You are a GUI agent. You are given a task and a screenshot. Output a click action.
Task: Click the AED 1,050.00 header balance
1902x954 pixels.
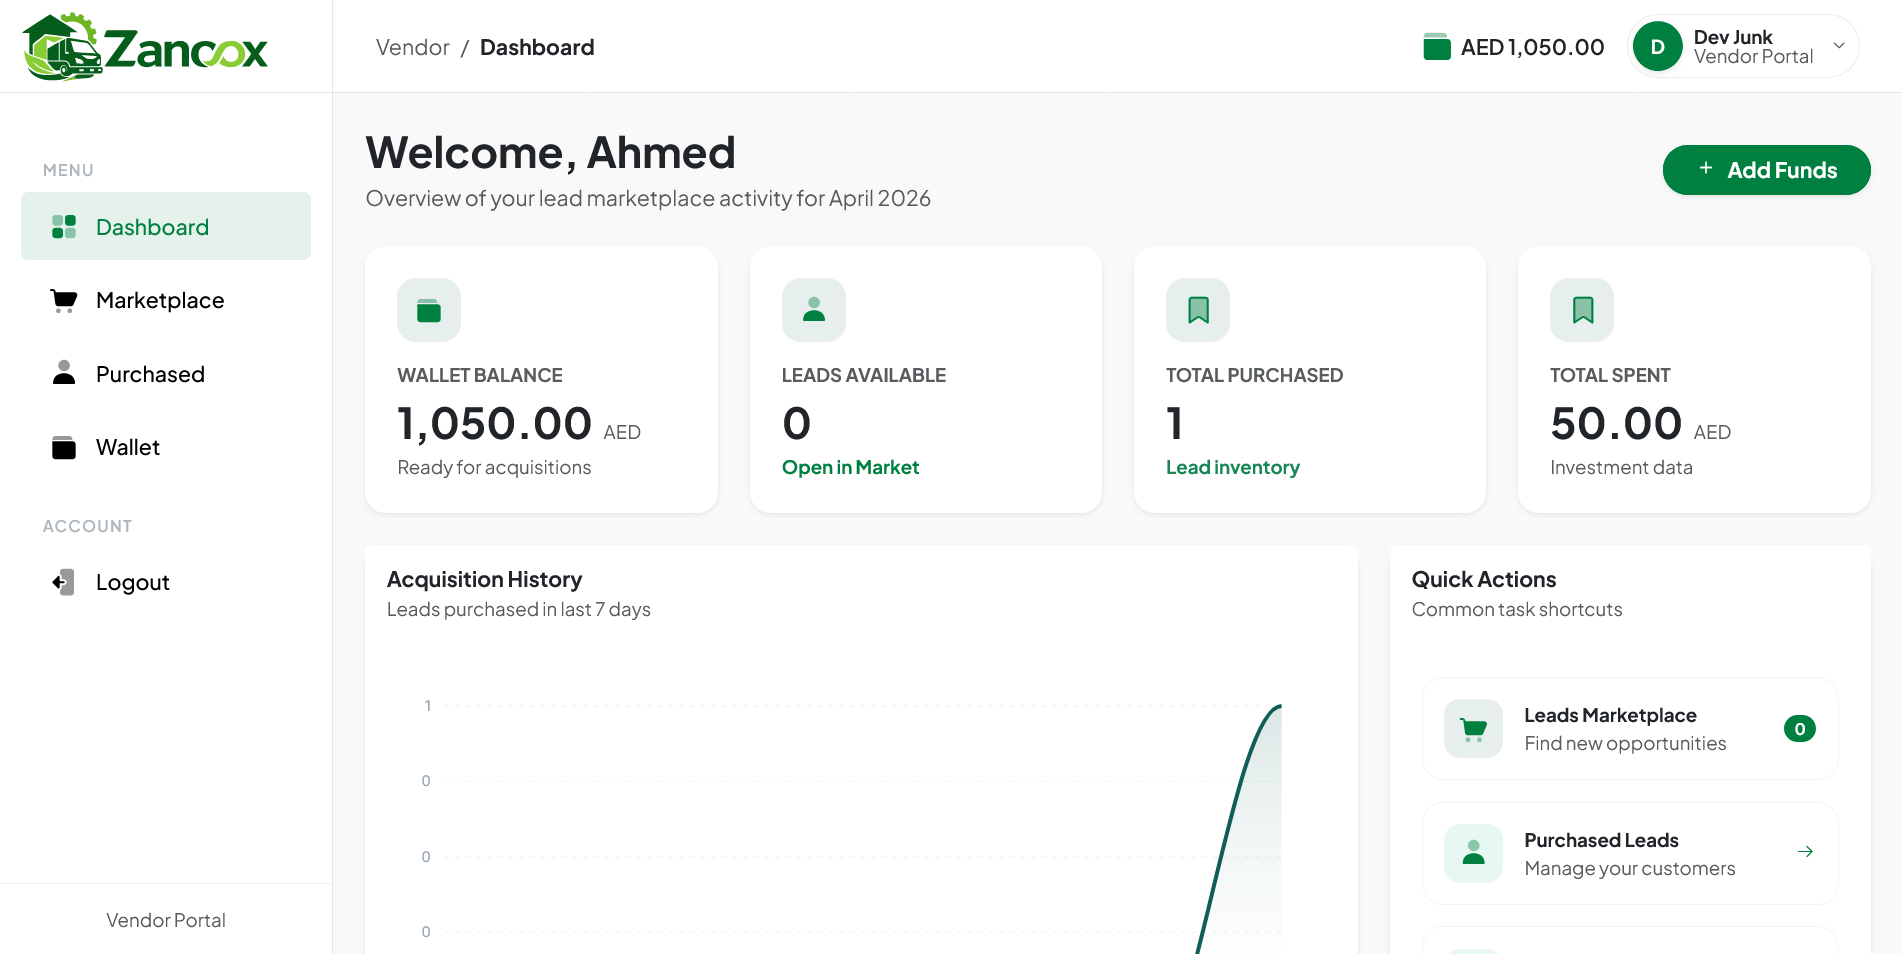point(1532,47)
